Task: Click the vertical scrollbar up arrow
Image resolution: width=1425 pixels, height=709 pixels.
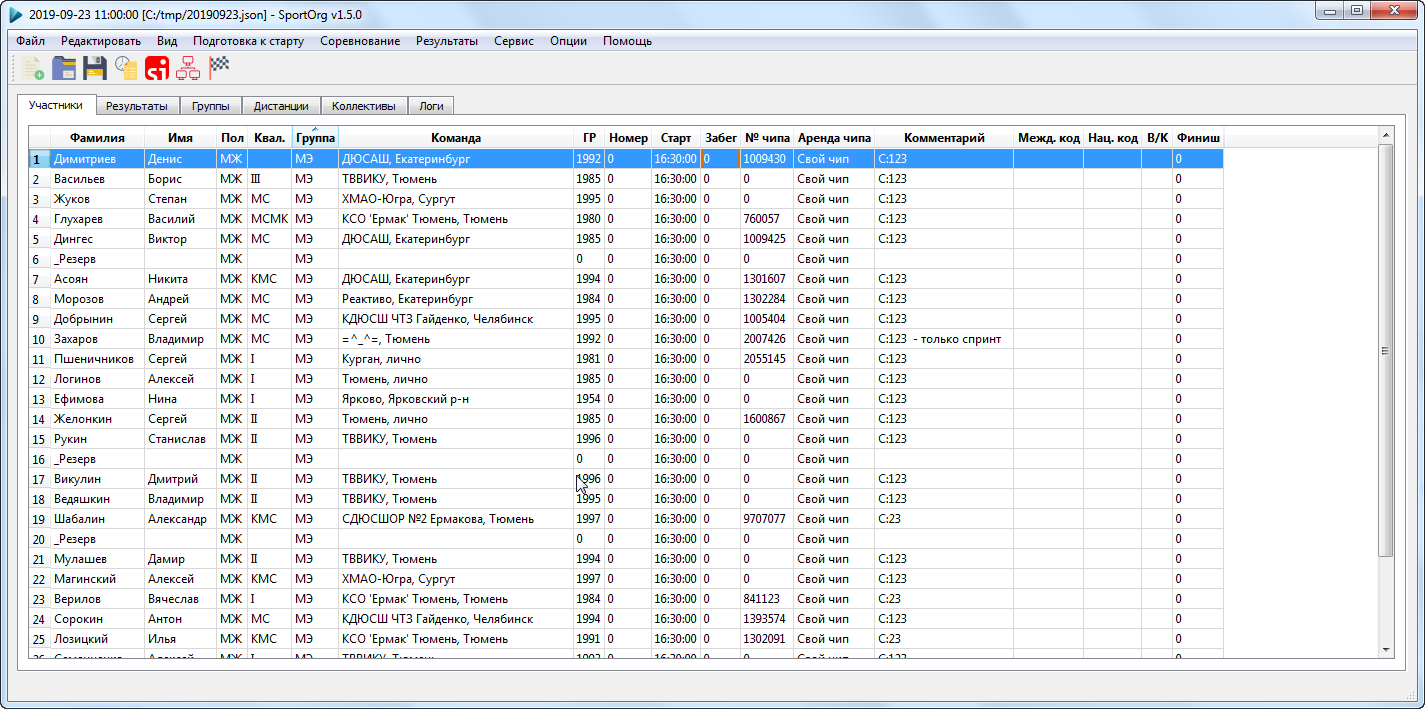Action: (1385, 135)
